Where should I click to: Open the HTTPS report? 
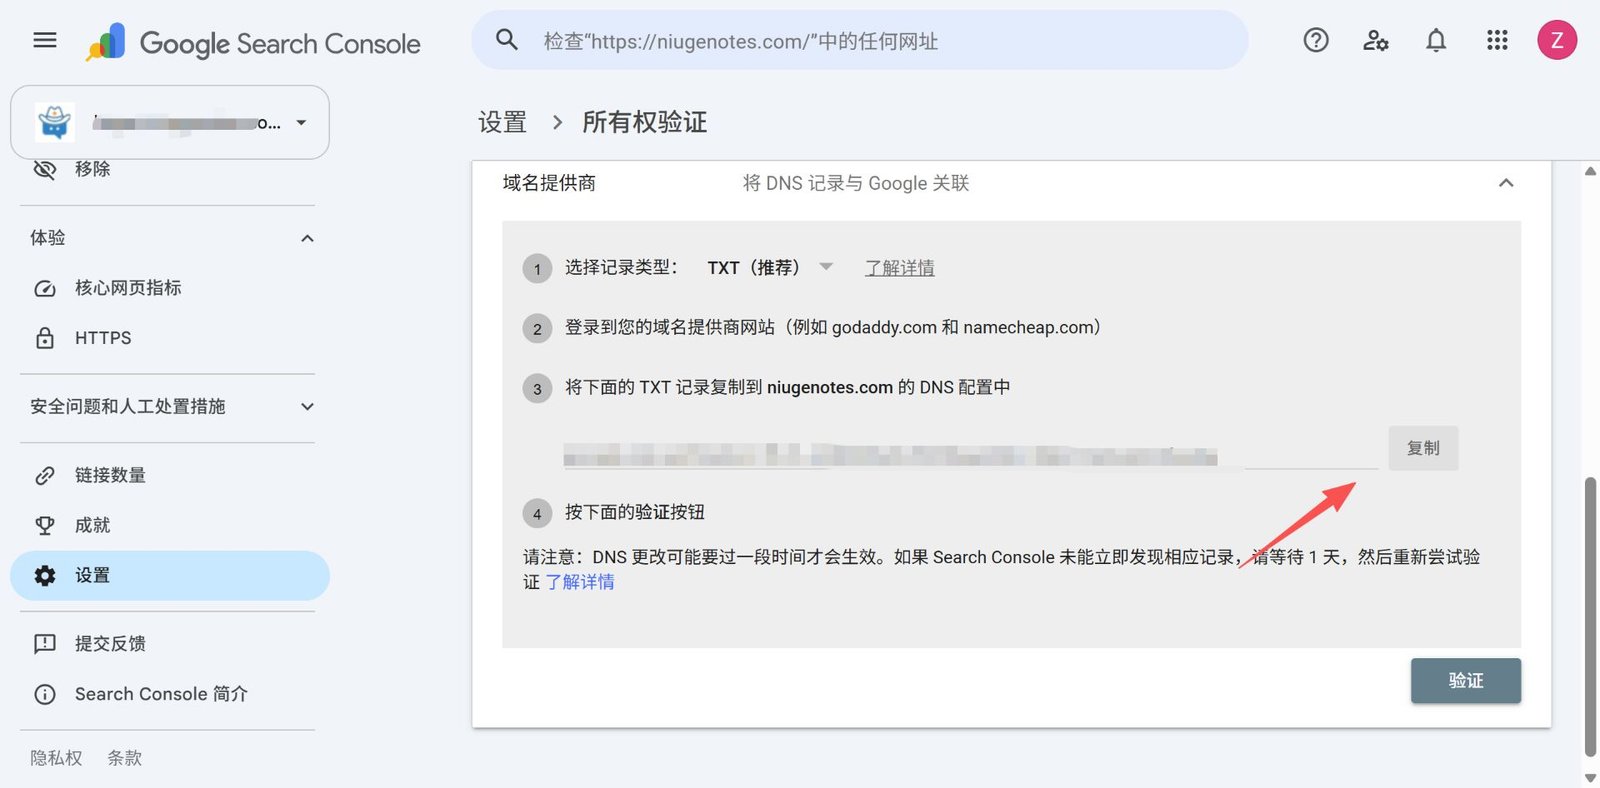pyautogui.click(x=103, y=338)
